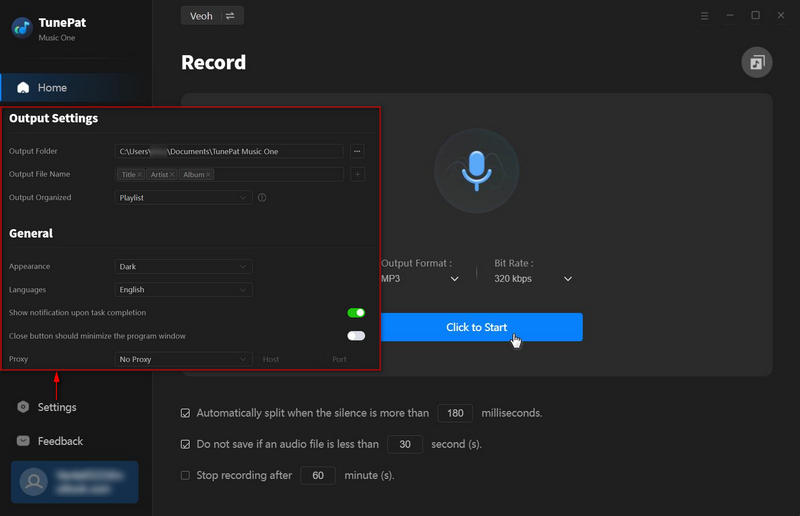Remove the Album tag from file name

click(x=207, y=175)
